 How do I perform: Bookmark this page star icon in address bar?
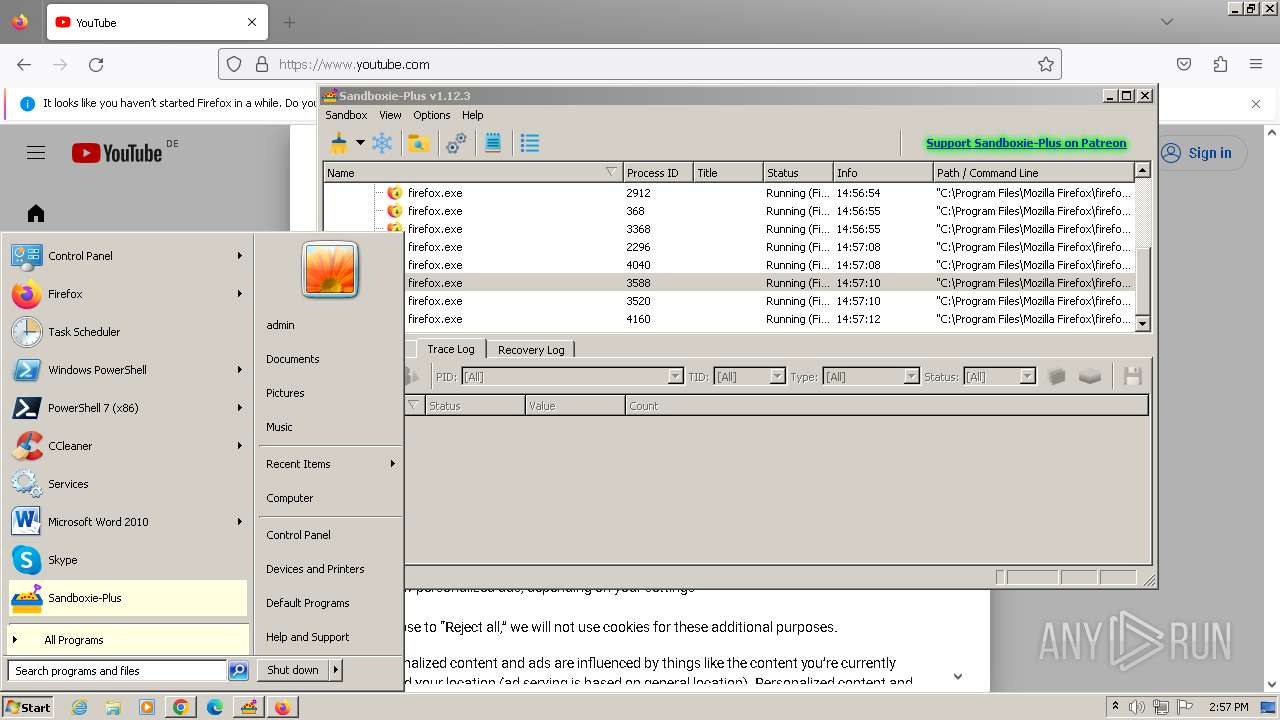[x=1046, y=64]
